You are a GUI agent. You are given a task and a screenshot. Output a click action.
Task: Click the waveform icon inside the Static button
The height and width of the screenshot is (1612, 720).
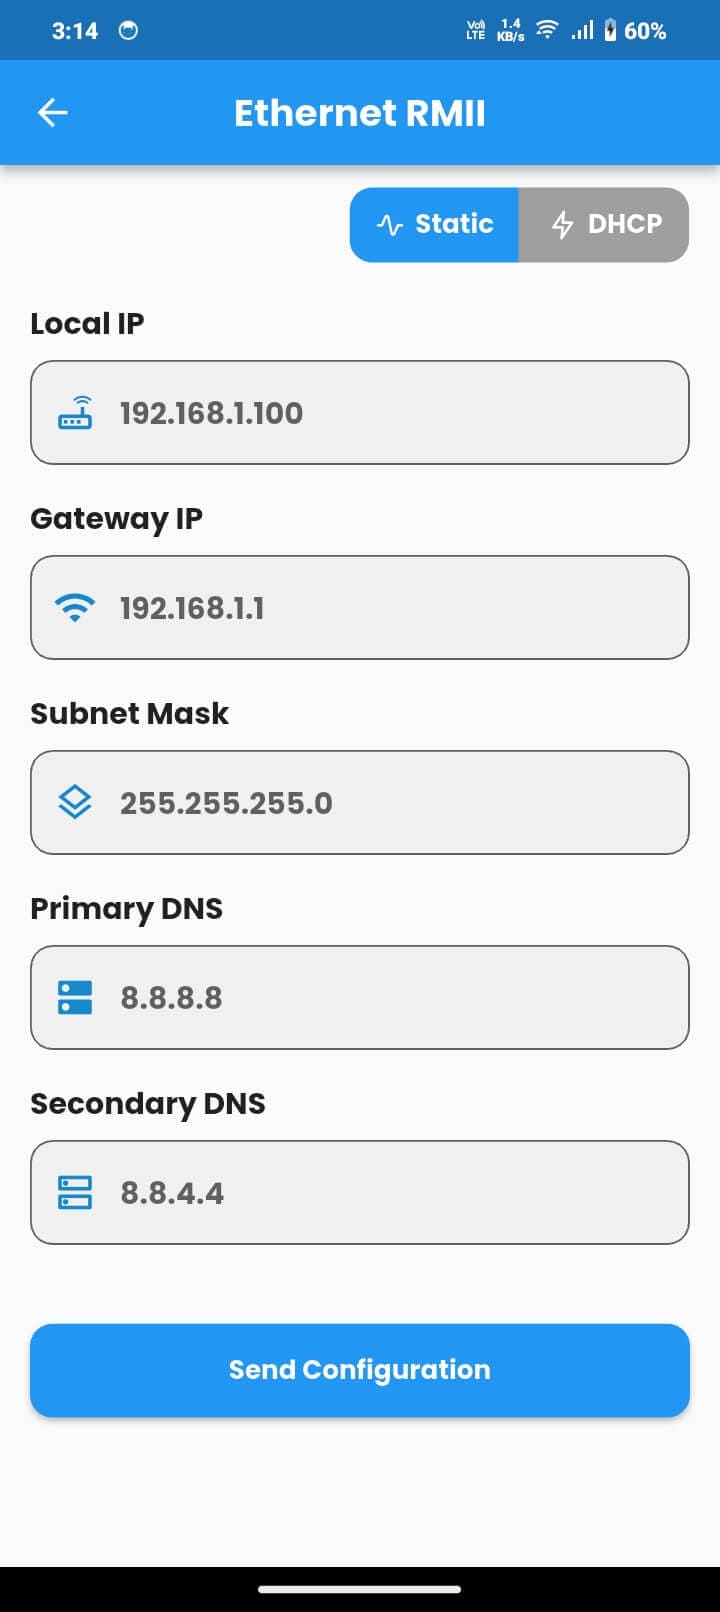pos(390,224)
